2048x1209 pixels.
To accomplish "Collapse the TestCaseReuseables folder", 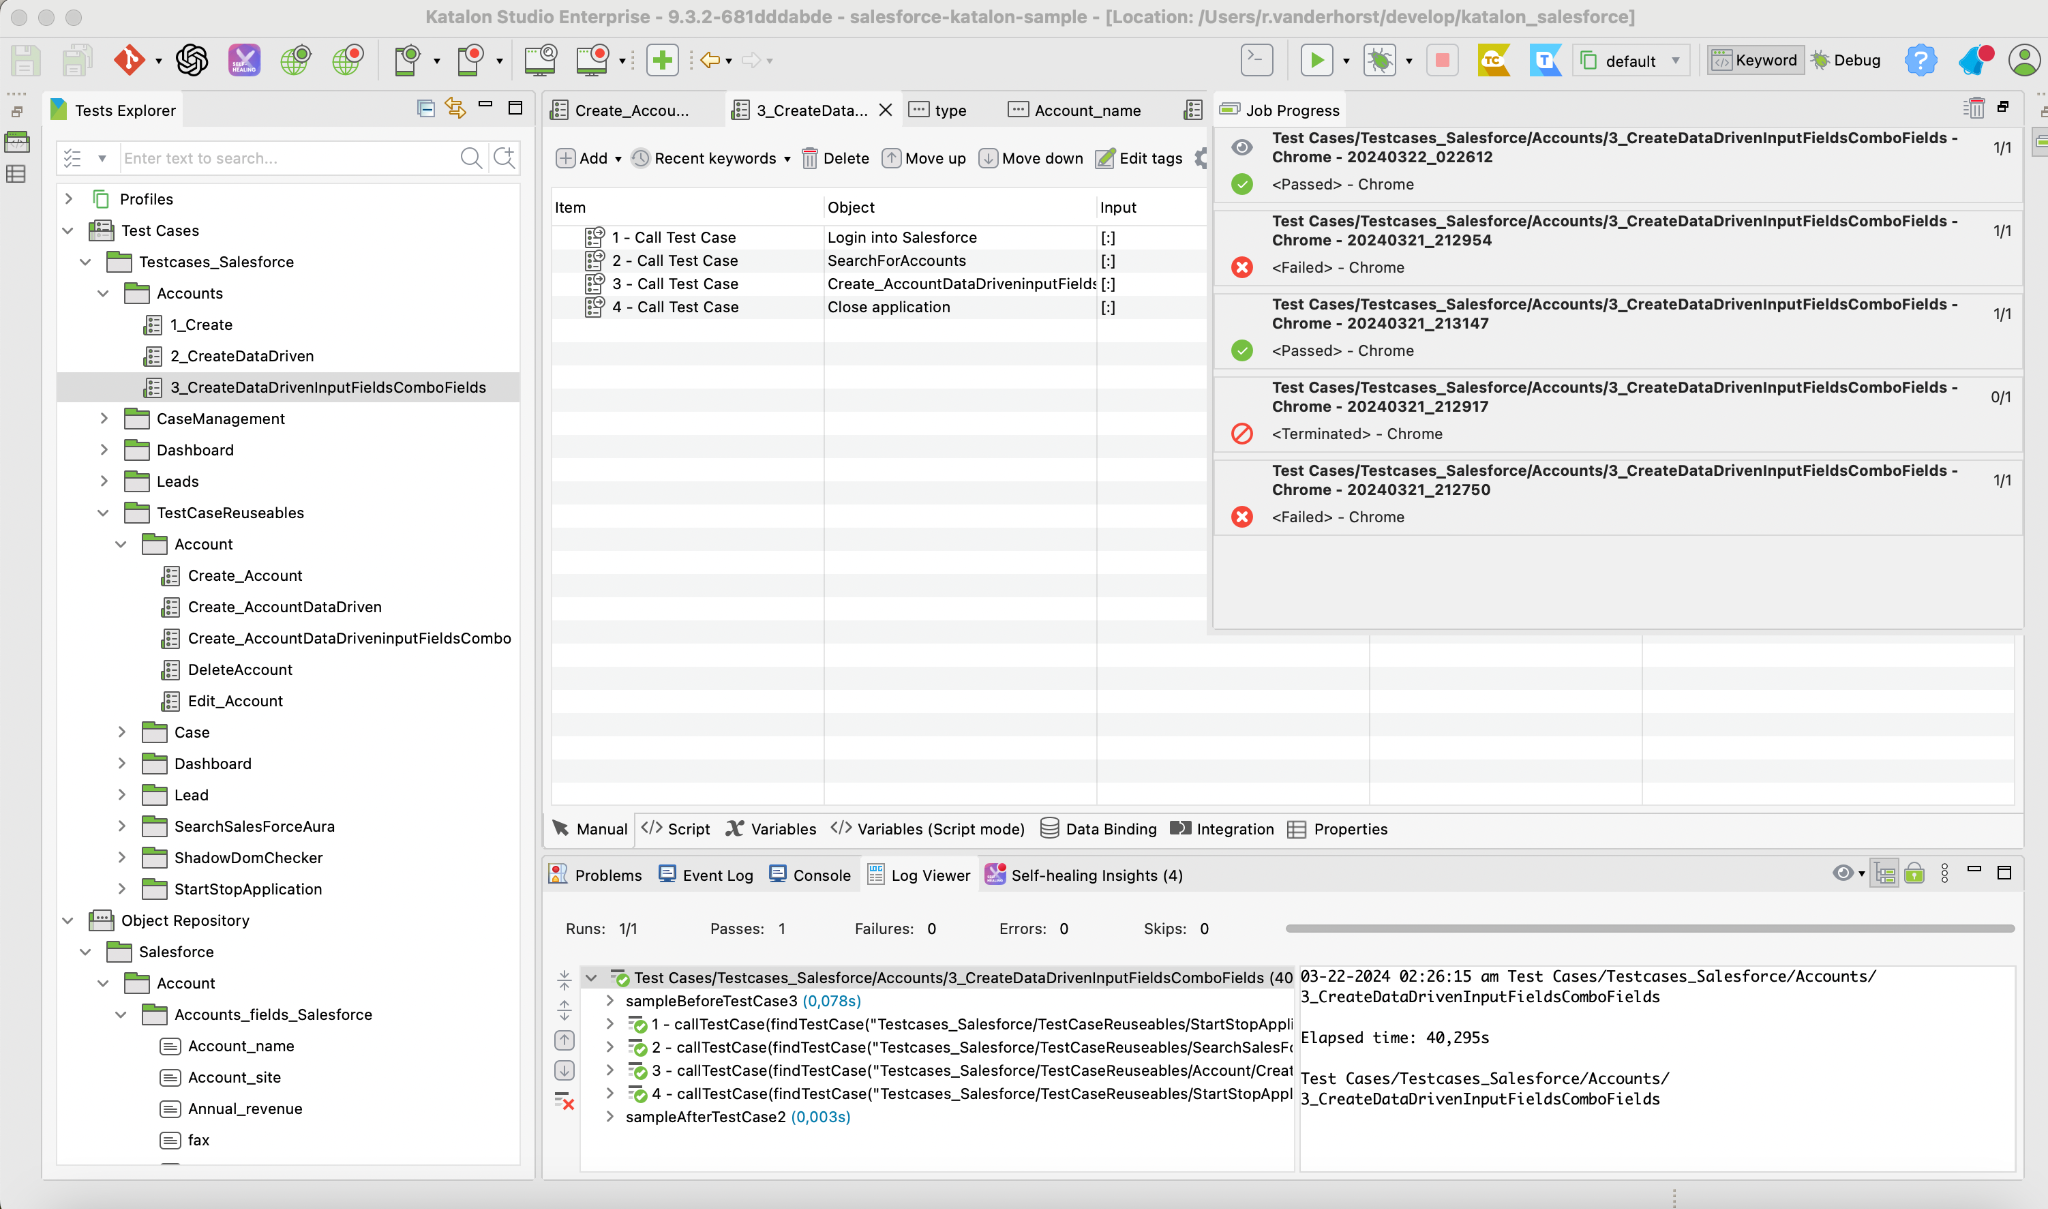I will (103, 512).
